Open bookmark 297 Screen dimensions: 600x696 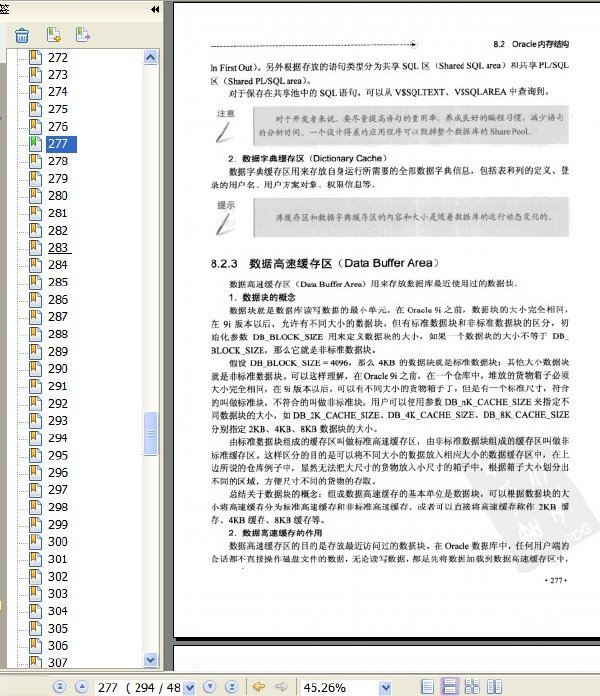point(58,490)
